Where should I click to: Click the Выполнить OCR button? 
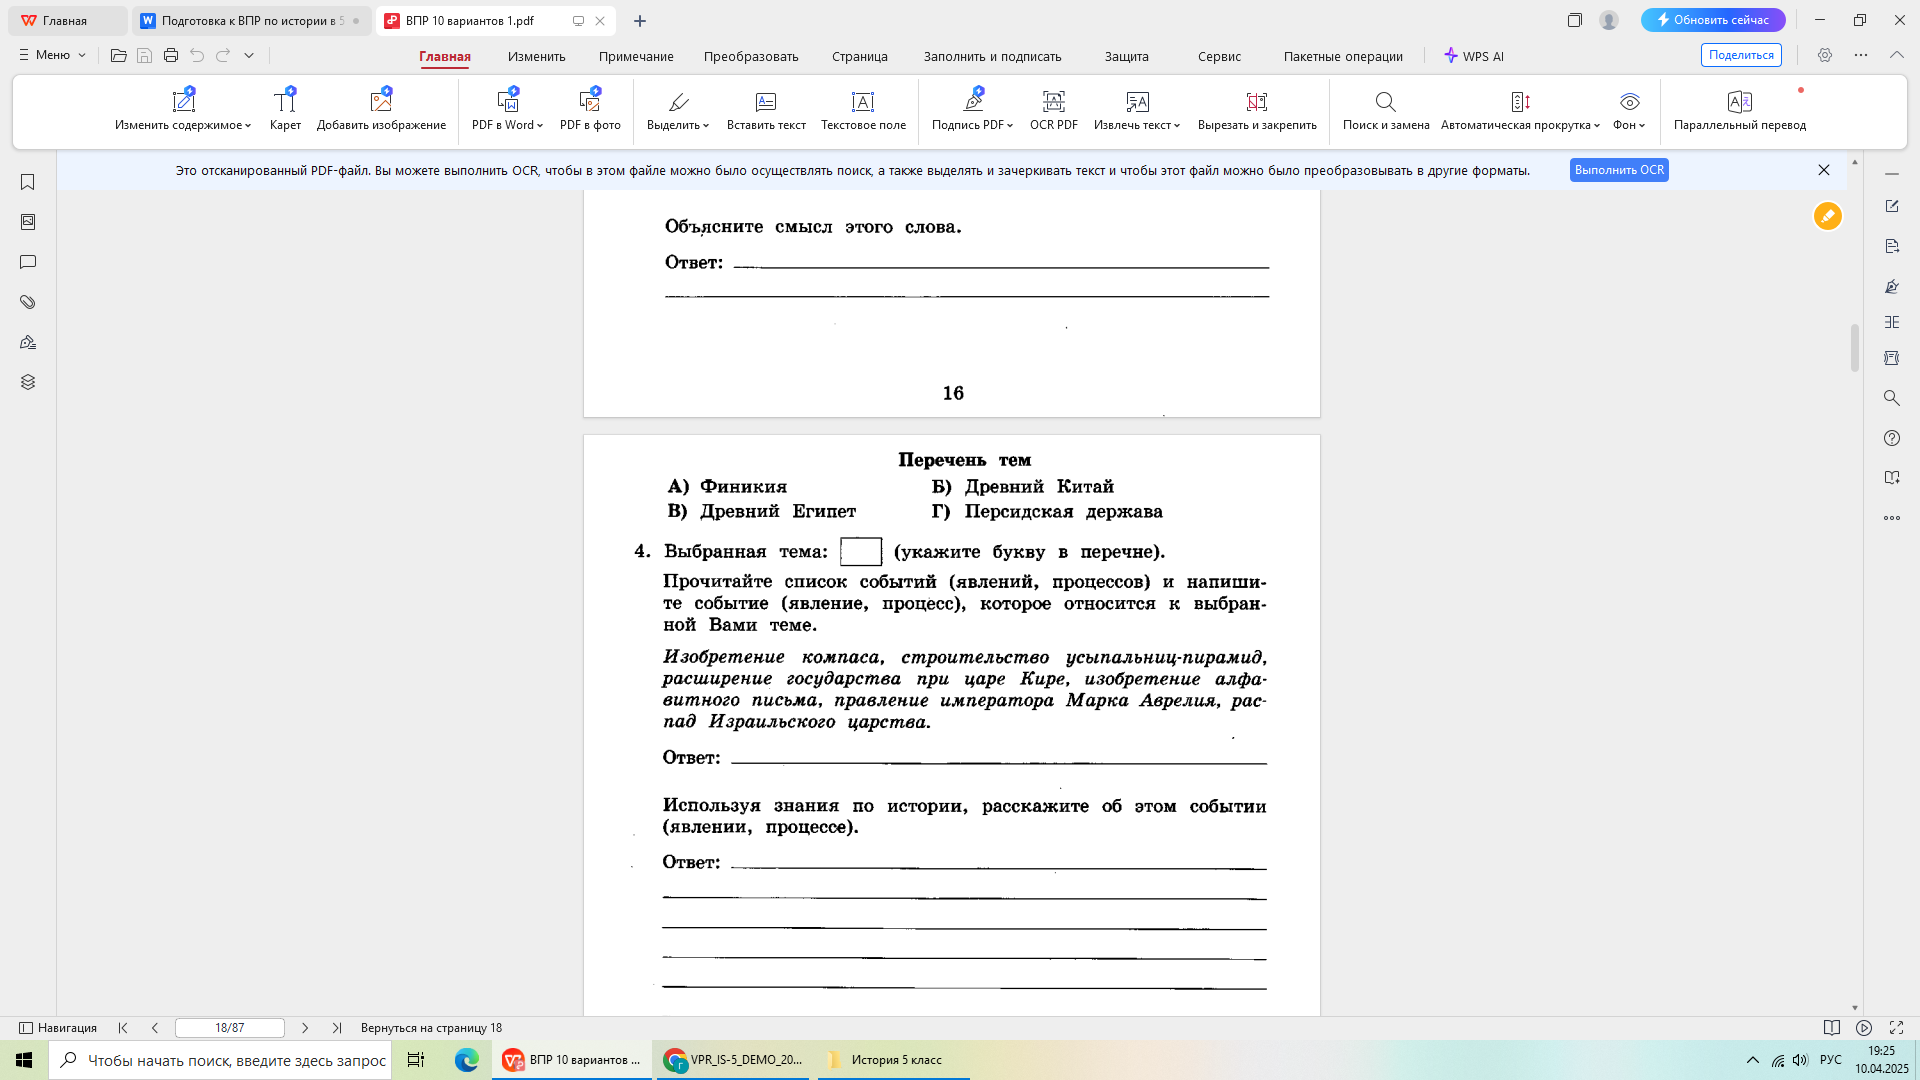tap(1619, 170)
